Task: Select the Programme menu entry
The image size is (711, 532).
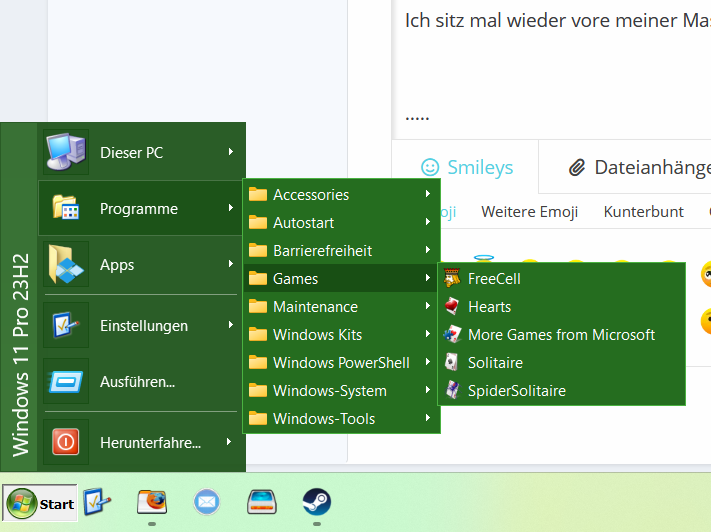Action: [x=141, y=208]
